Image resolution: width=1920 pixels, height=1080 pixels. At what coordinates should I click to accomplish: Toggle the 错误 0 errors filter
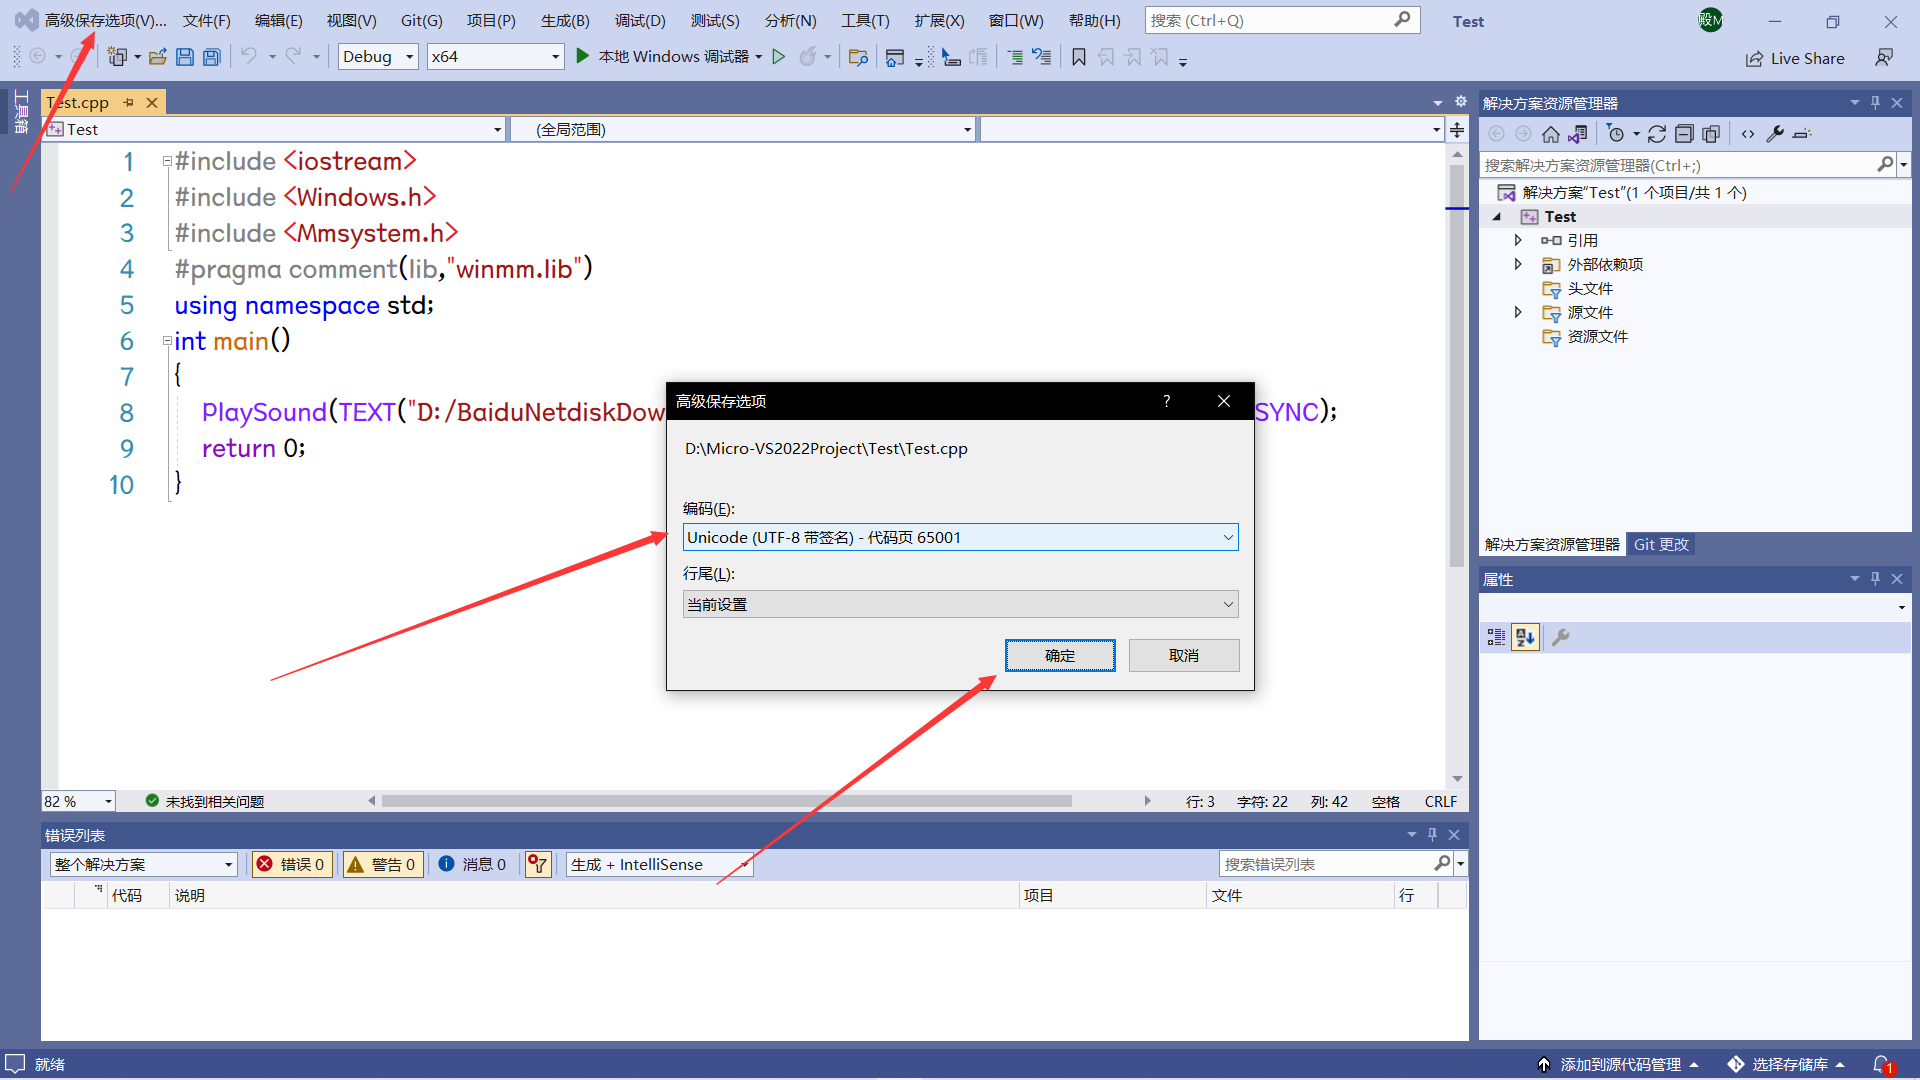291,864
